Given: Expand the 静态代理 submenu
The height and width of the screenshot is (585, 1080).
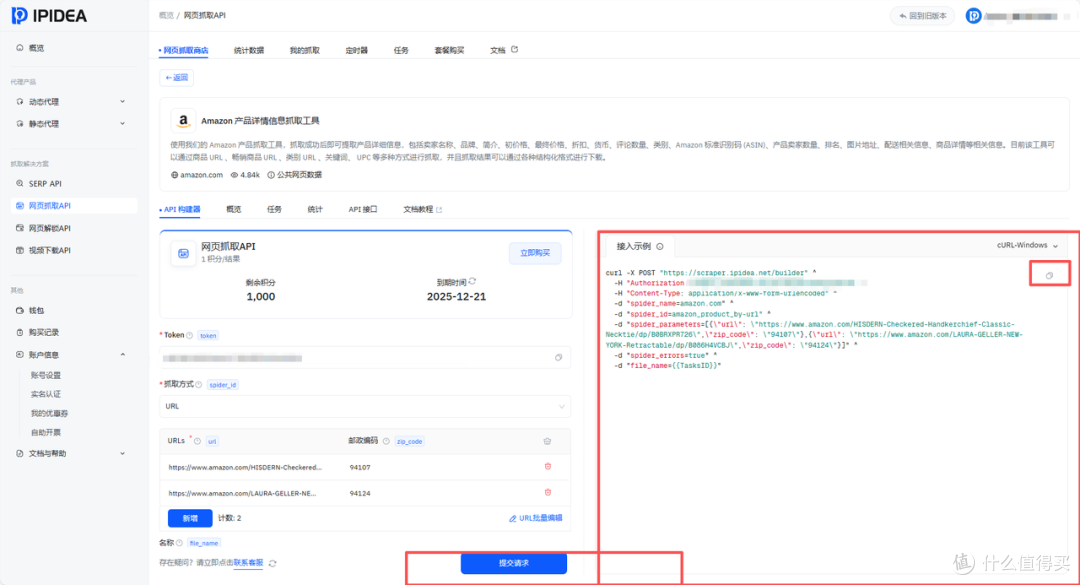Looking at the screenshot, I should click(123, 124).
